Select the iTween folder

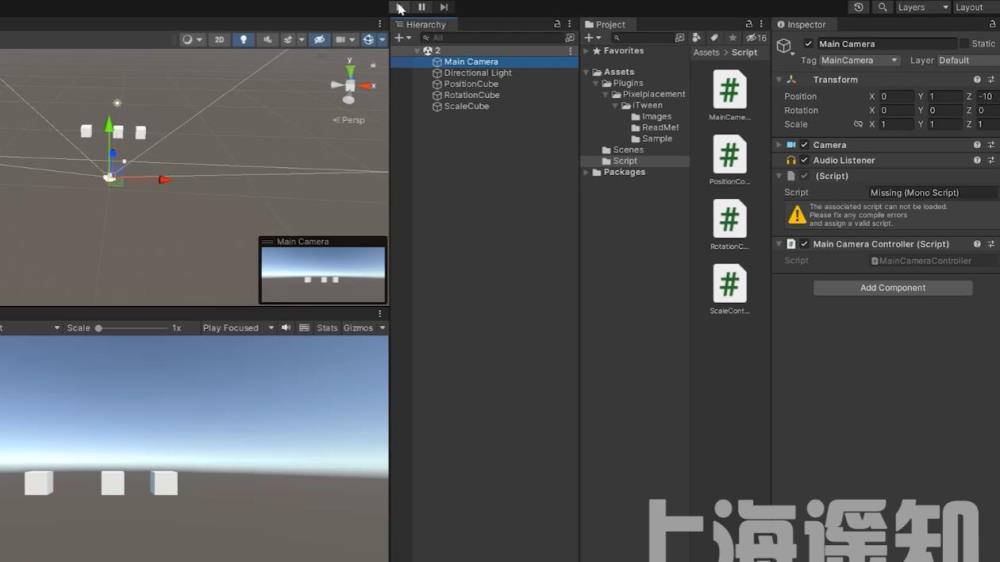click(x=647, y=105)
